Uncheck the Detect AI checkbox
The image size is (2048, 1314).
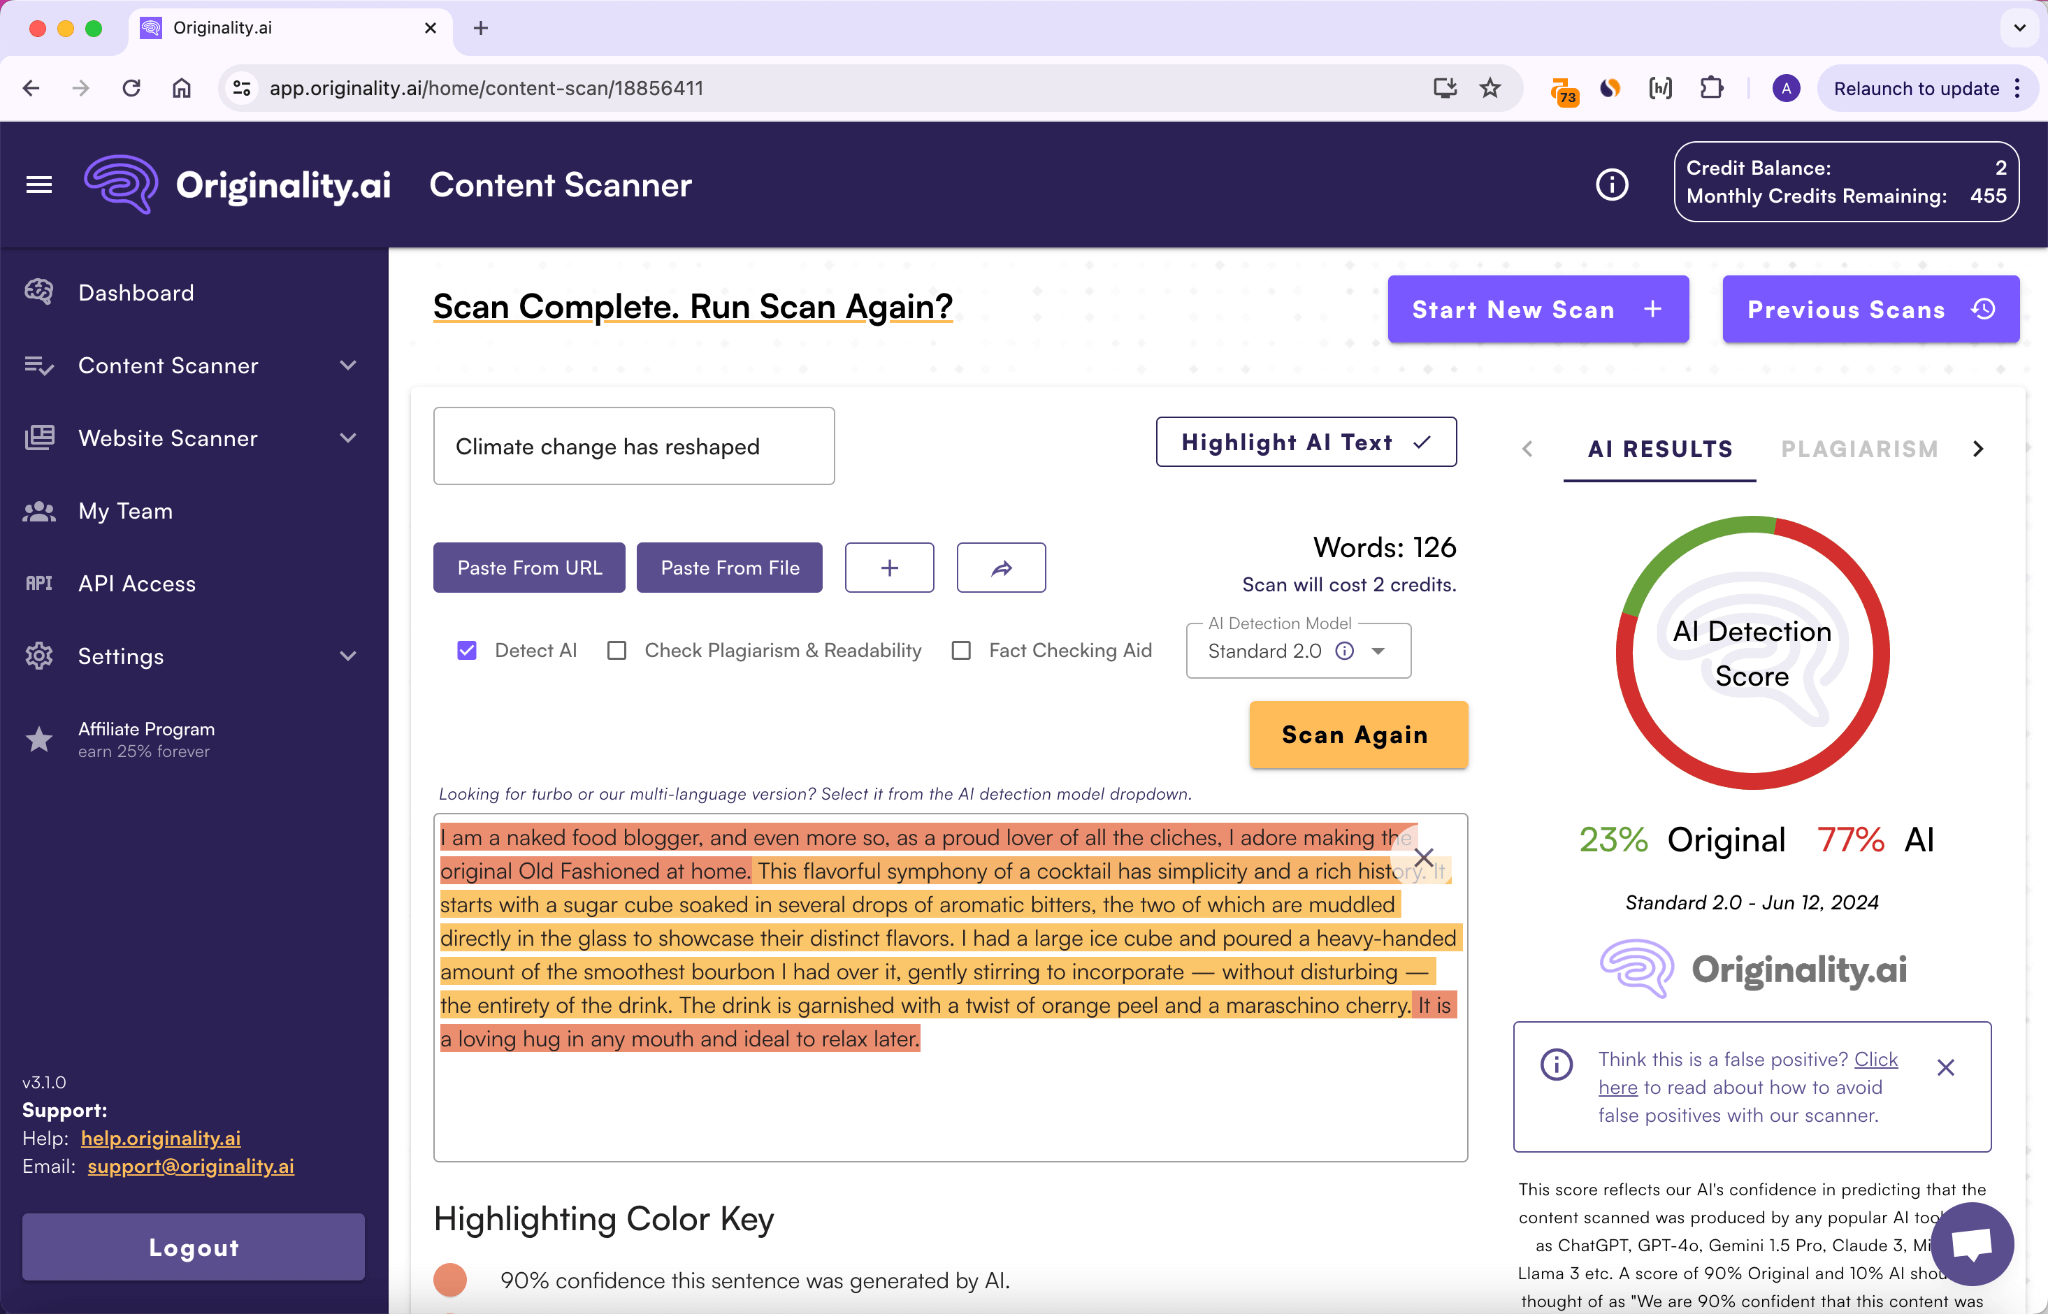click(467, 651)
